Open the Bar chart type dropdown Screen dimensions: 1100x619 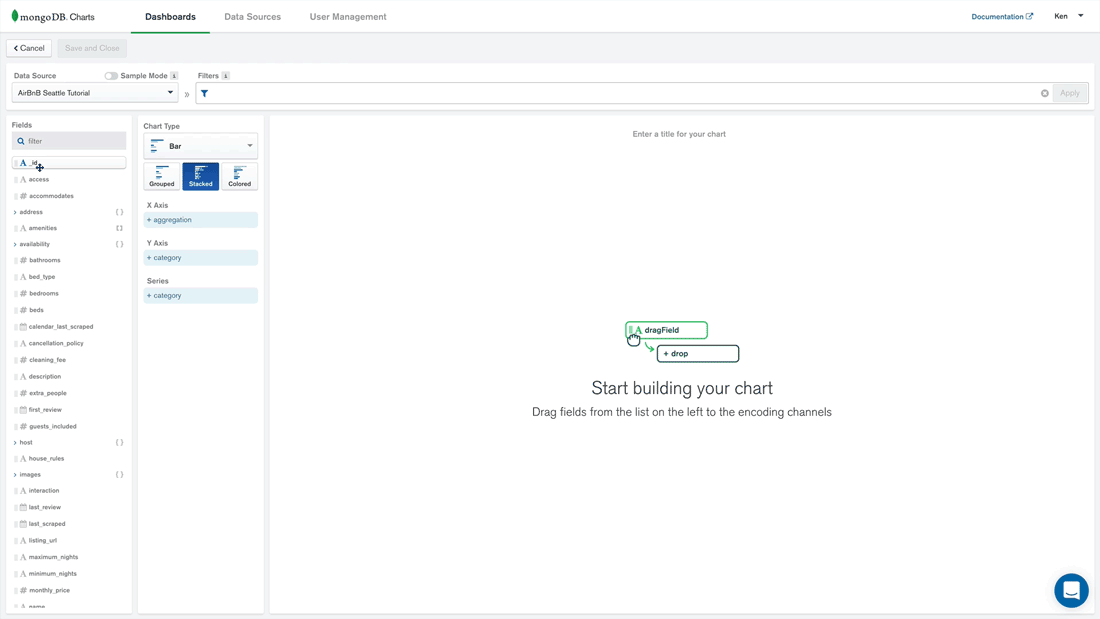coord(201,146)
